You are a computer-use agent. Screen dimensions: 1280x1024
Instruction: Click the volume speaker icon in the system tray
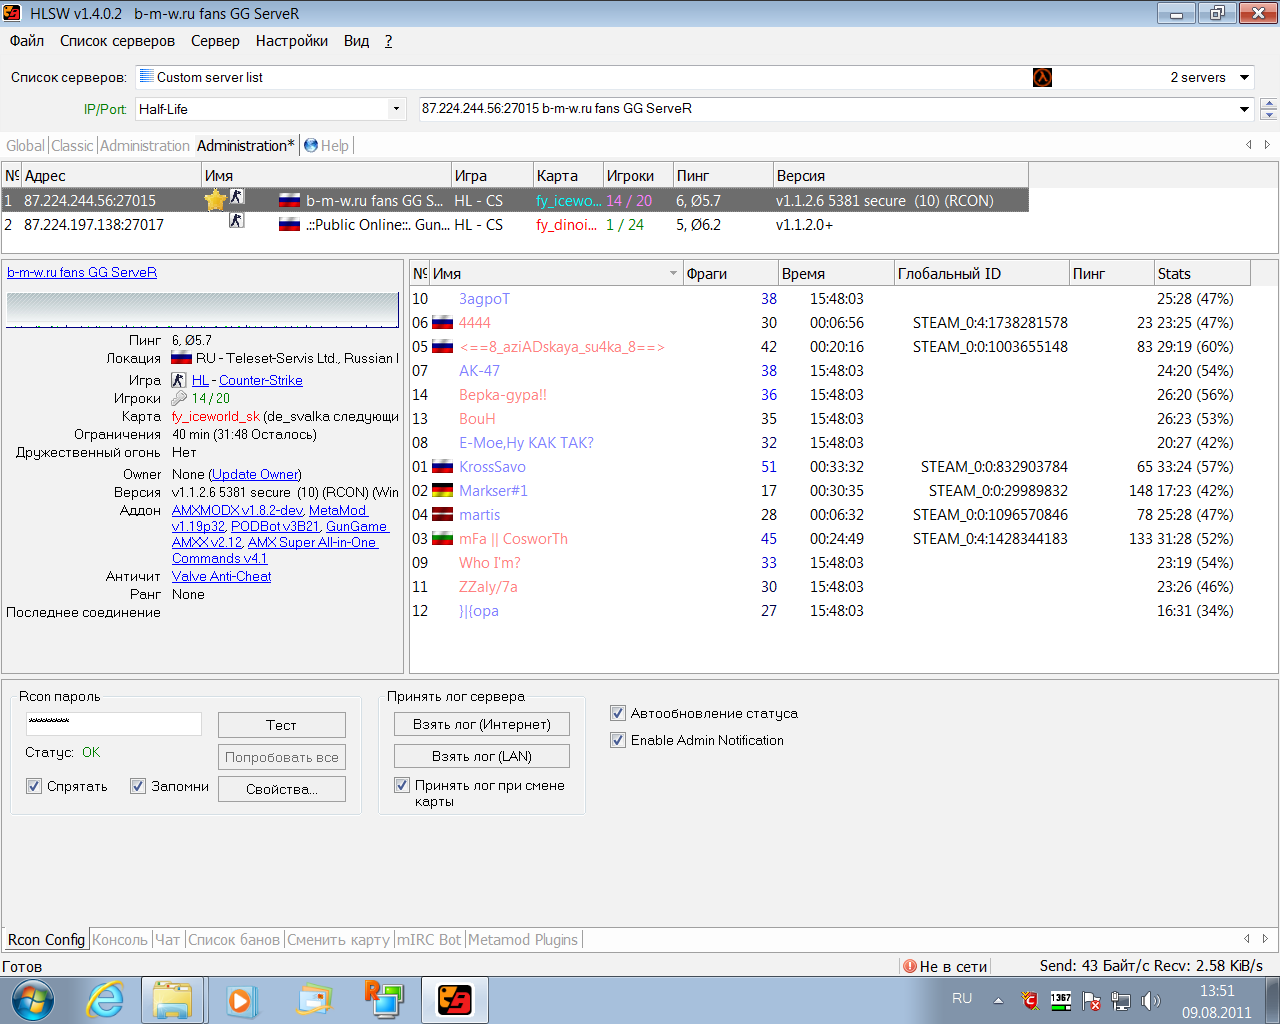pos(1151,1001)
